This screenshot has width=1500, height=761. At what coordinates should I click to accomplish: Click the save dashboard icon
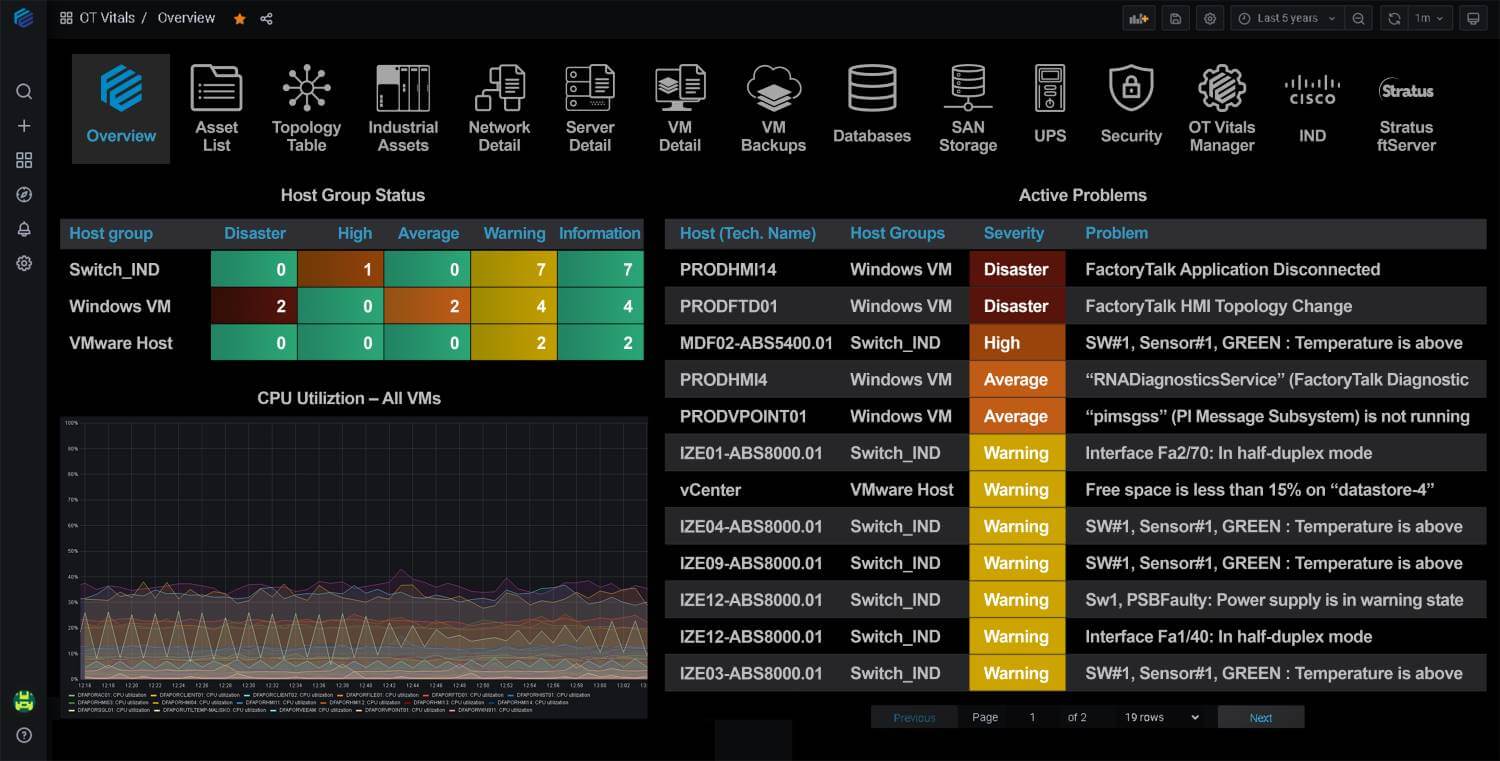tap(1176, 18)
